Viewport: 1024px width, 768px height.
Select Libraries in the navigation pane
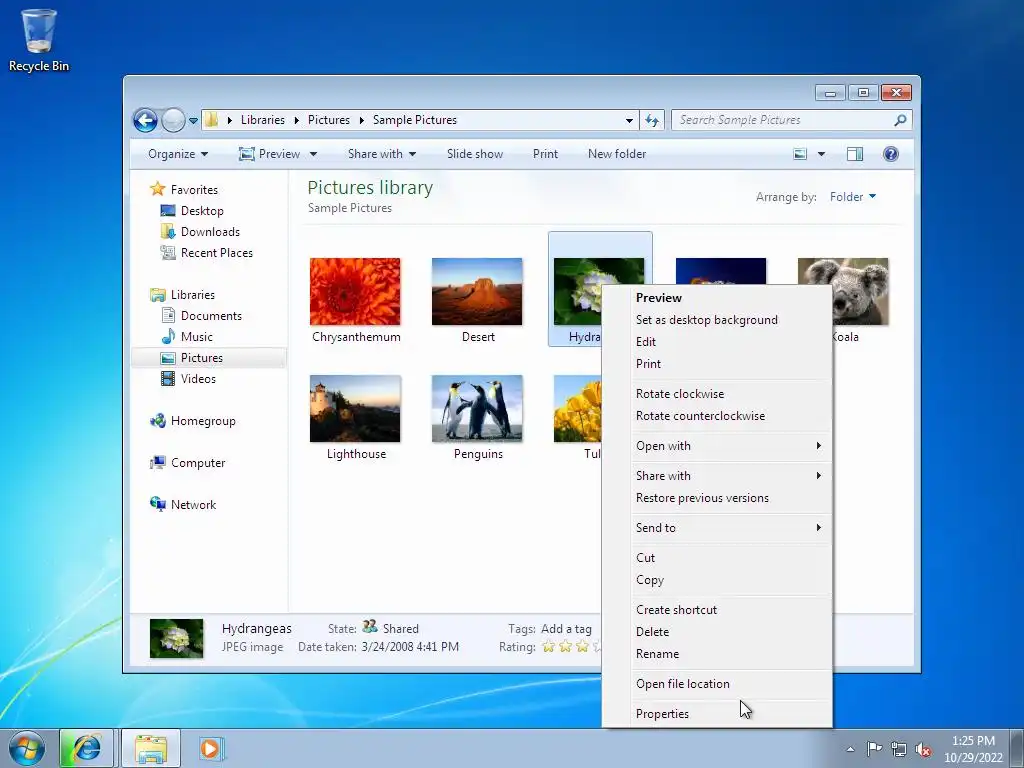[x=193, y=295]
